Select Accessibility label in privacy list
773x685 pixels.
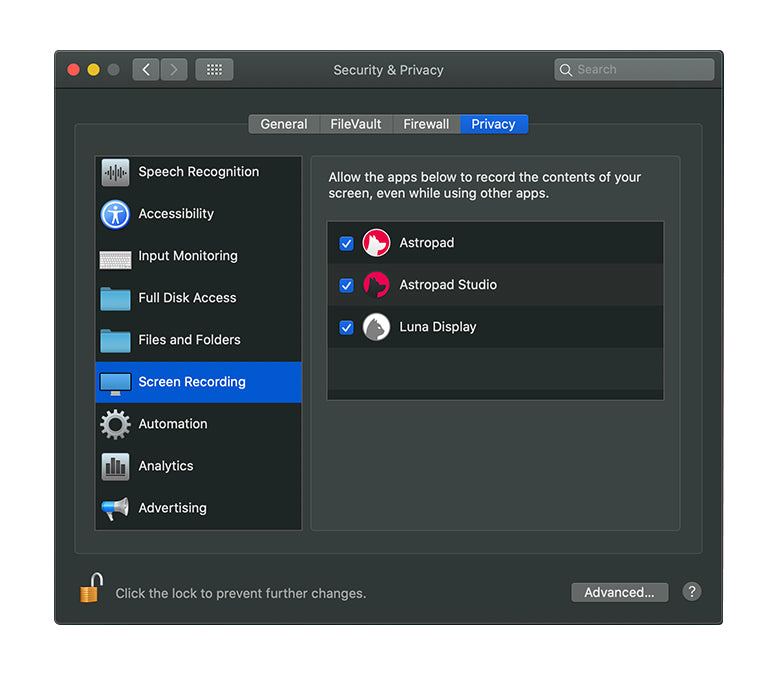click(x=176, y=214)
